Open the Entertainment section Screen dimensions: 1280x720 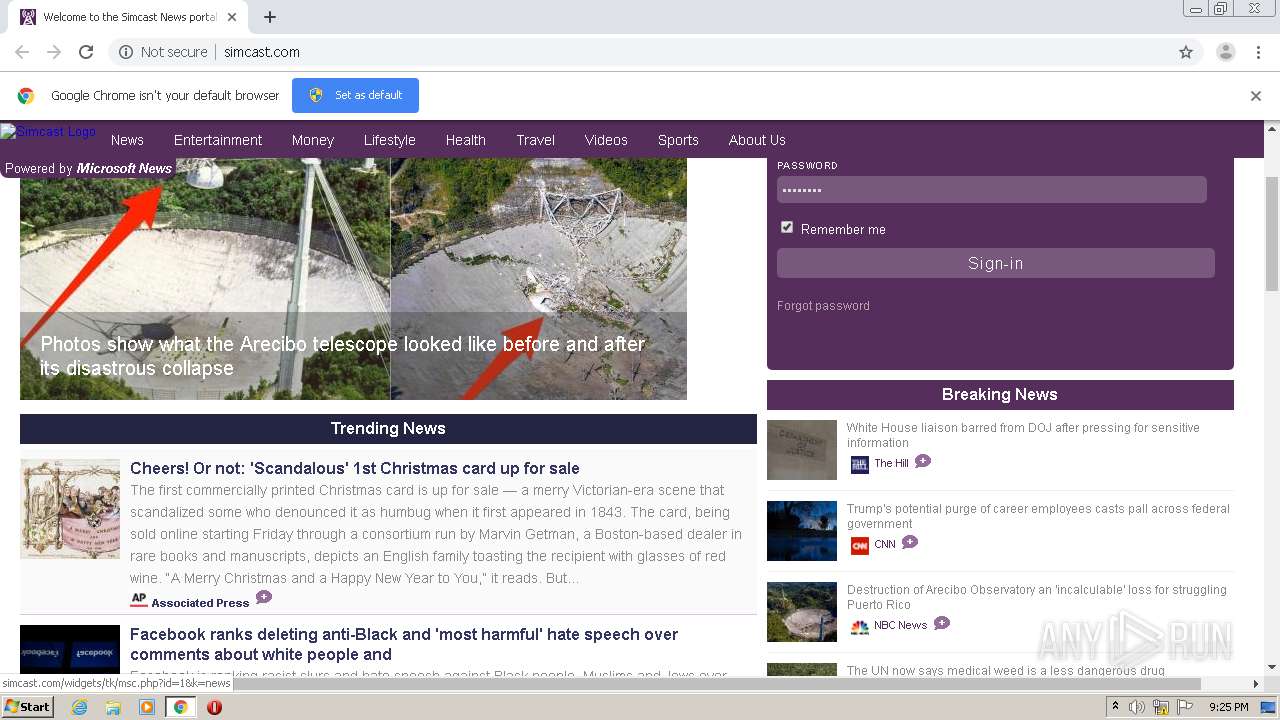(x=218, y=140)
